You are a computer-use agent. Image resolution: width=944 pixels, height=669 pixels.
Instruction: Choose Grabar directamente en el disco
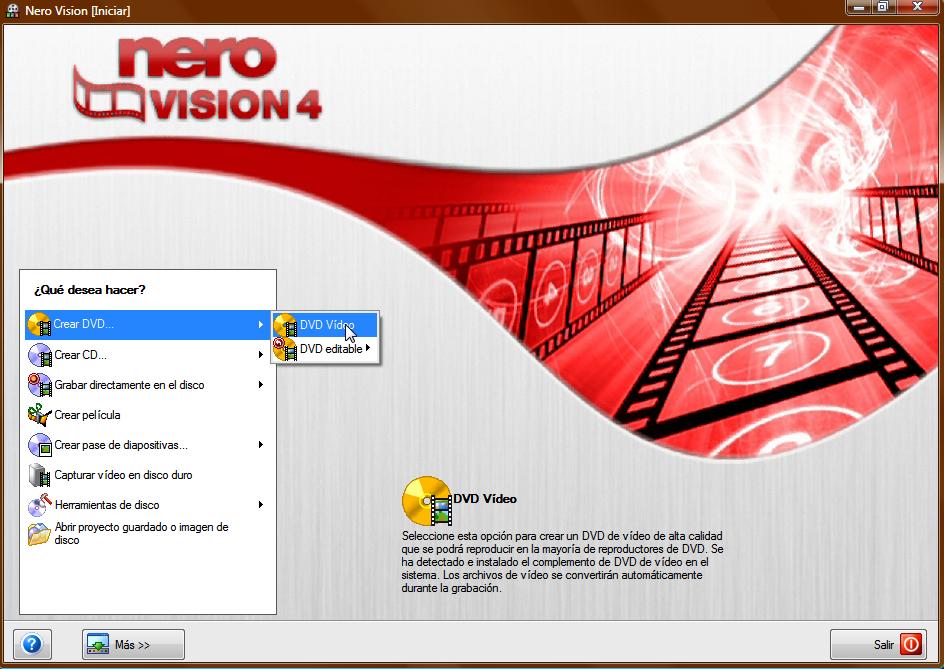tap(147, 385)
